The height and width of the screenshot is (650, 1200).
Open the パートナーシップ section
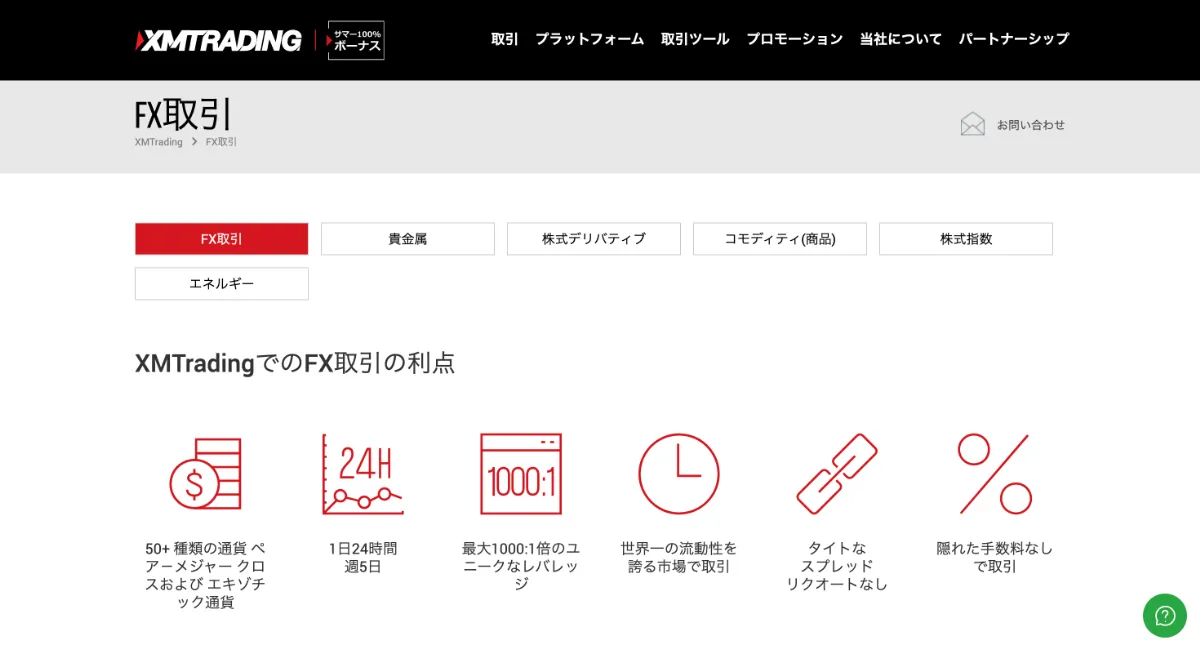[x=1016, y=39]
